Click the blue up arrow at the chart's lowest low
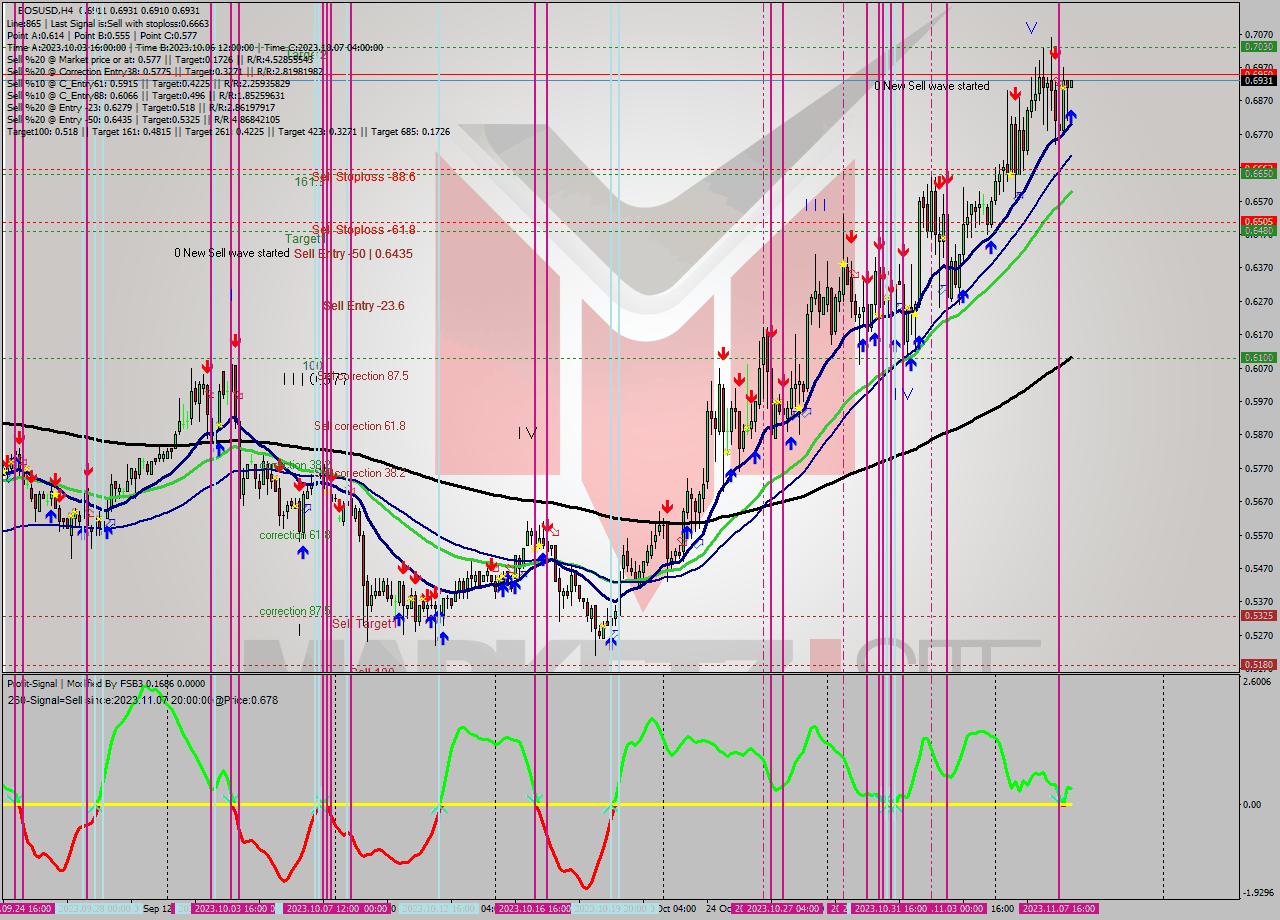This screenshot has height=920, width=1280. (611, 641)
